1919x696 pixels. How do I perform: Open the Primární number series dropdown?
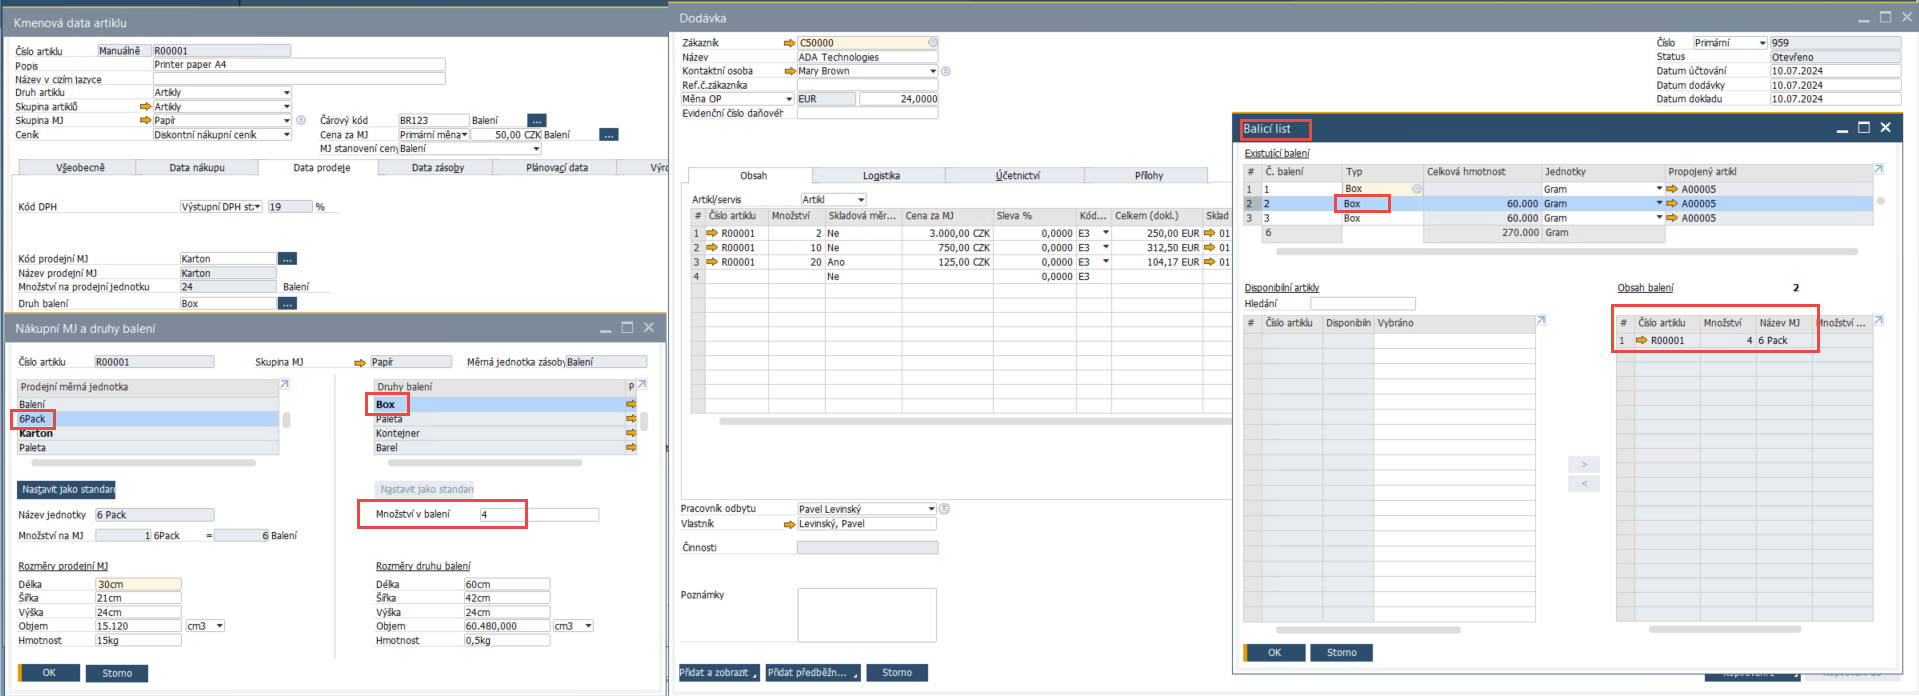tap(1762, 43)
